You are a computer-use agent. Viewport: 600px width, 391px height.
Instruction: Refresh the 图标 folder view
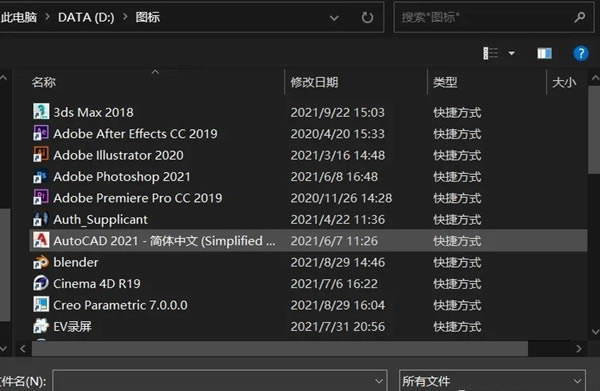click(x=367, y=17)
